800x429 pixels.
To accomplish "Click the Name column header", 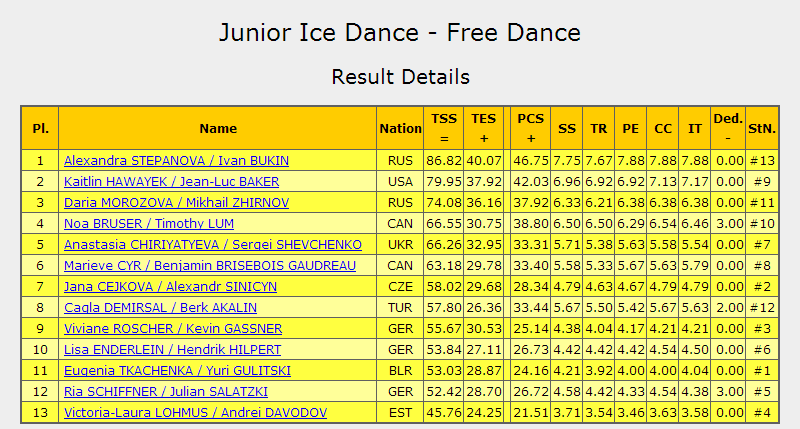I will coord(218,129).
